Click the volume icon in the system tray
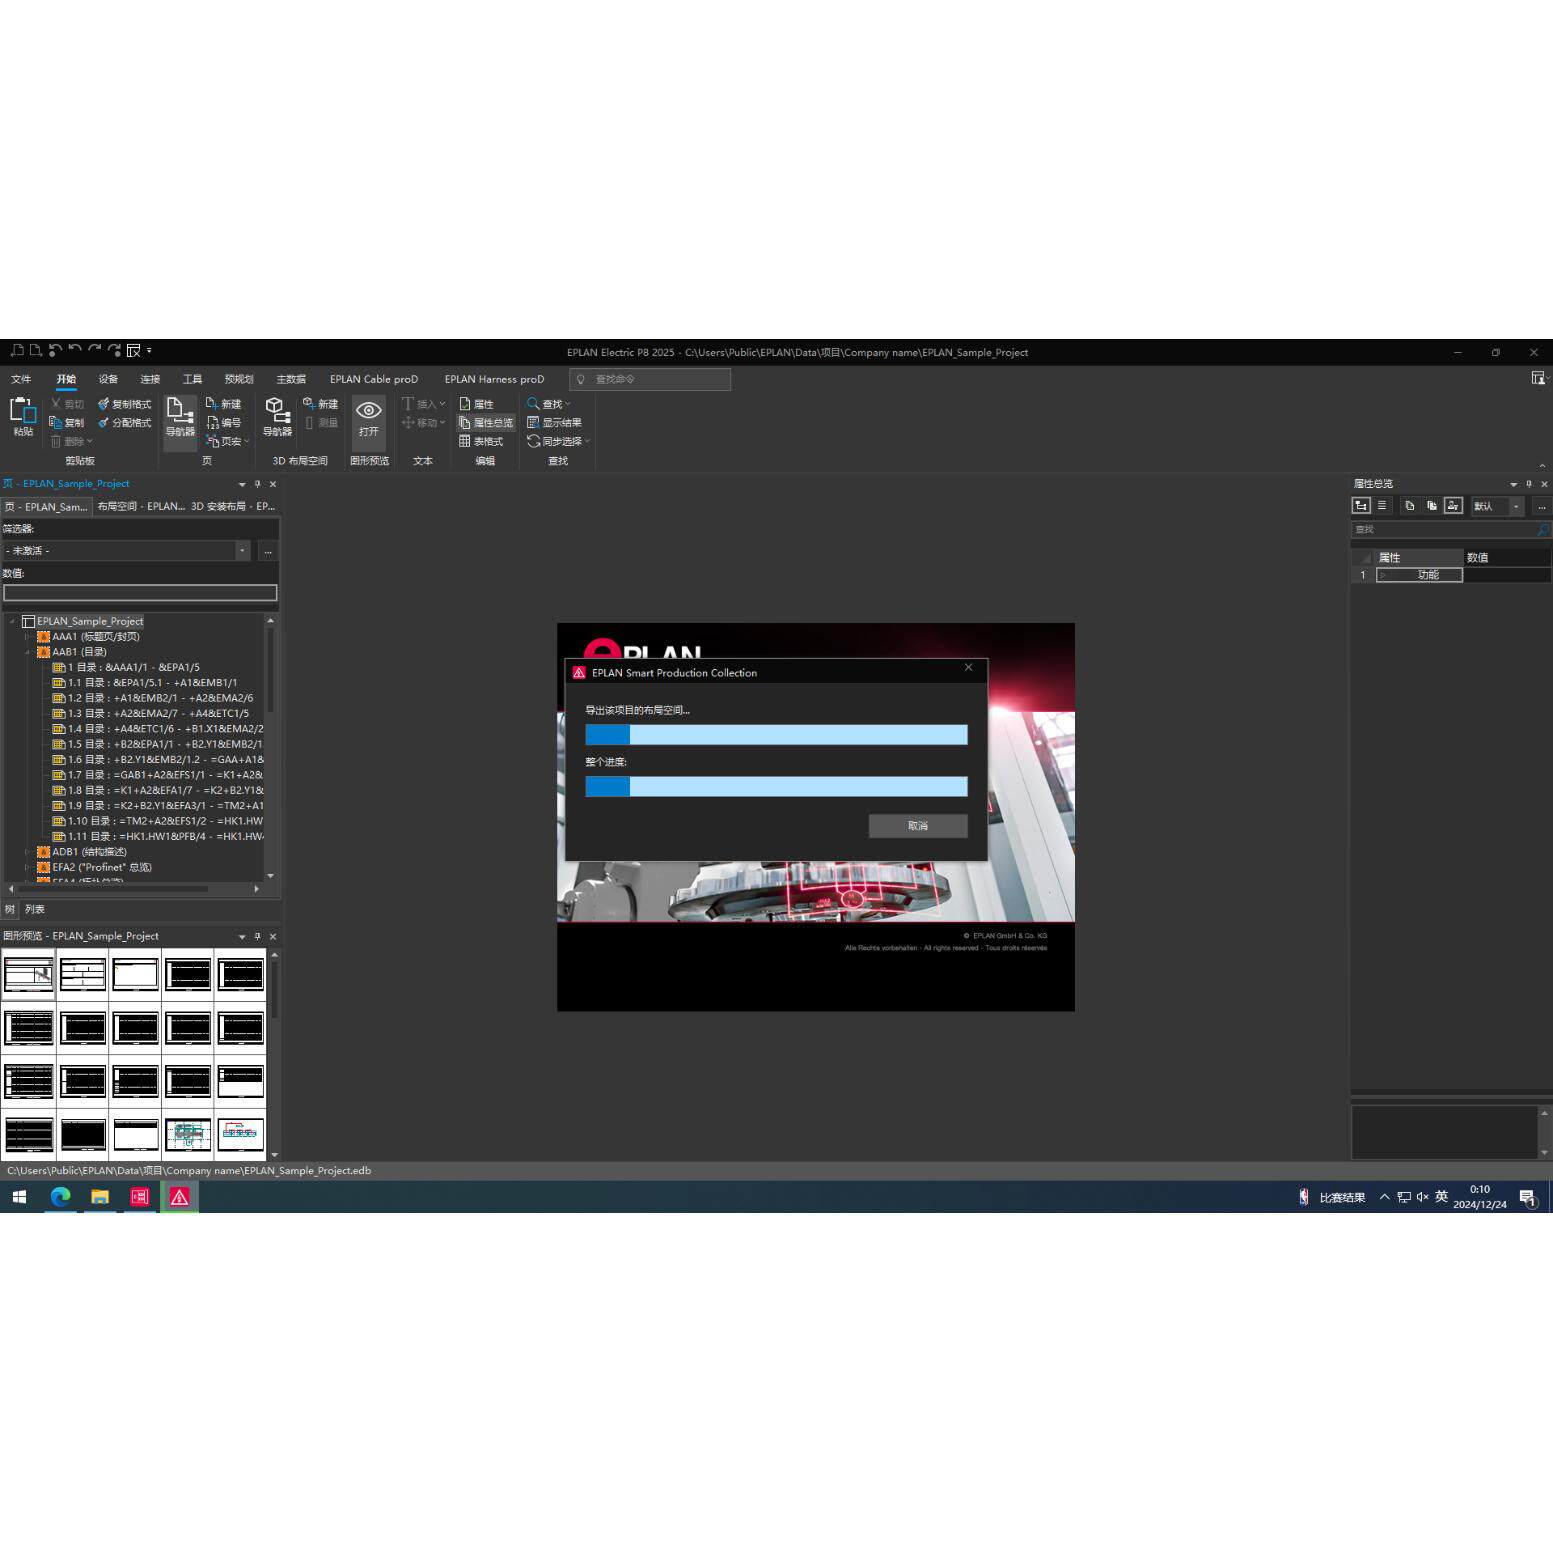Image resolution: width=1553 pixels, height=1553 pixels. point(1422,1197)
